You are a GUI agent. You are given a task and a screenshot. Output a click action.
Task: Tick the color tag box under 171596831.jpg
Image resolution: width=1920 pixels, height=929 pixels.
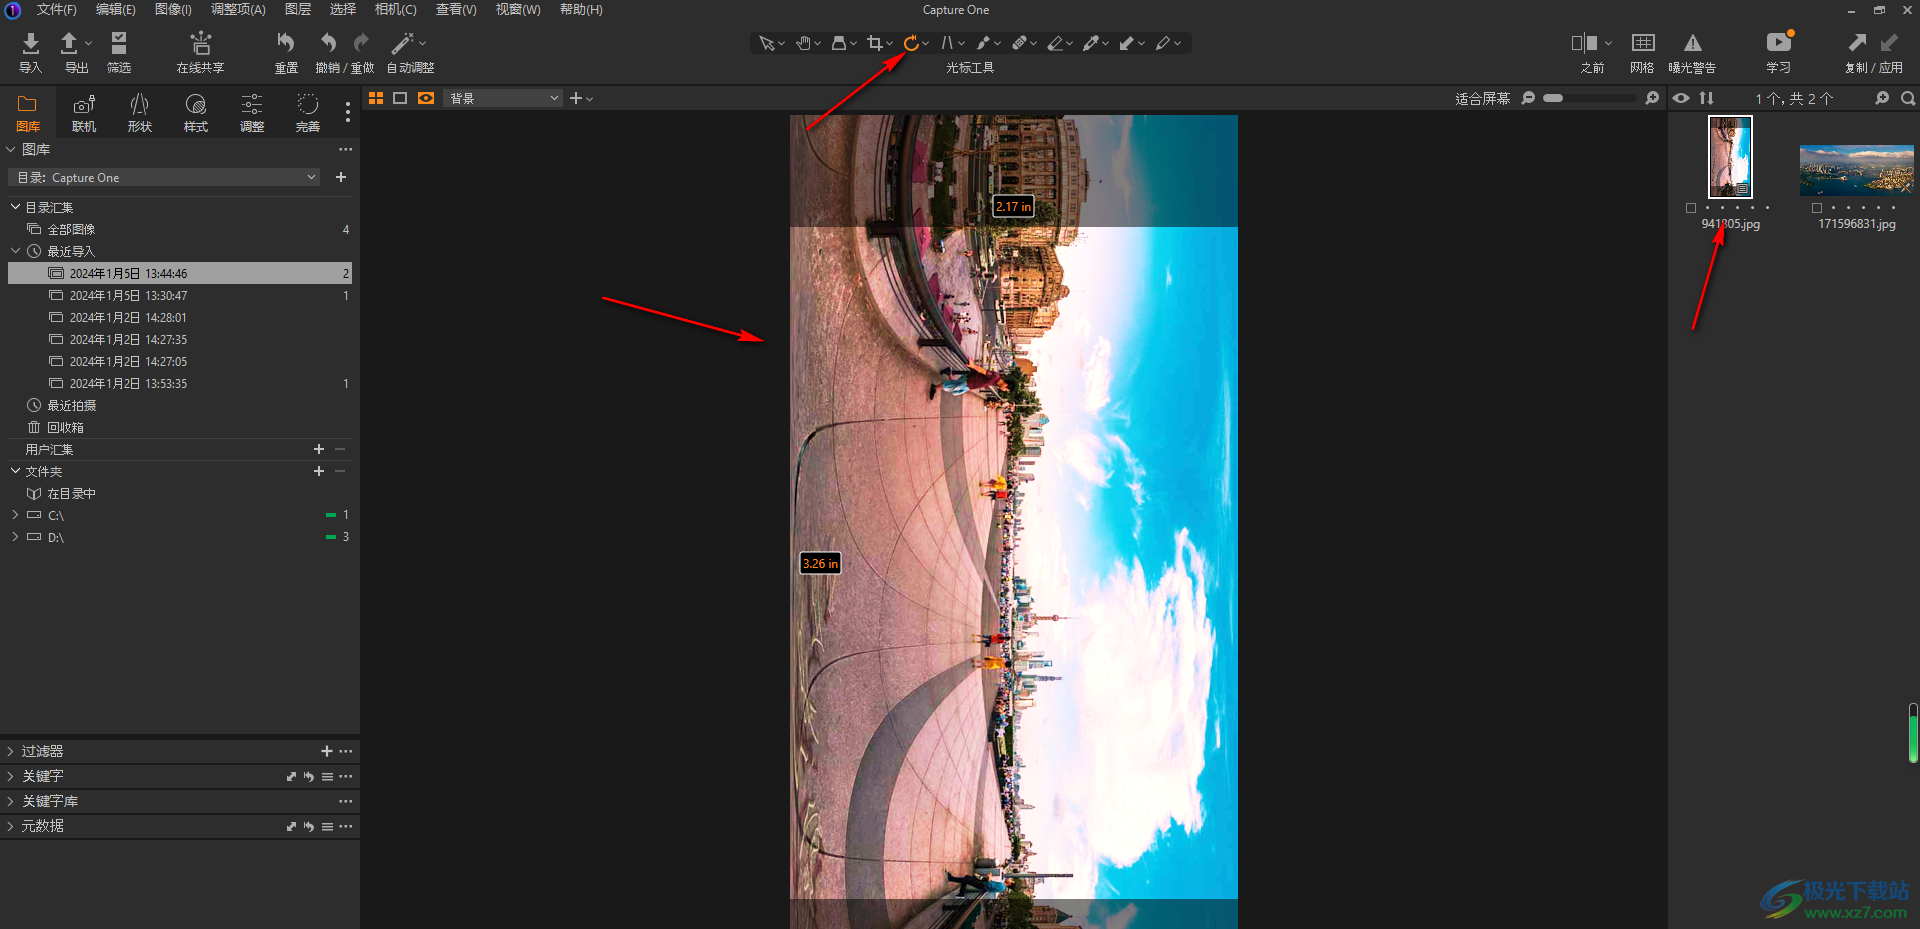click(1817, 208)
